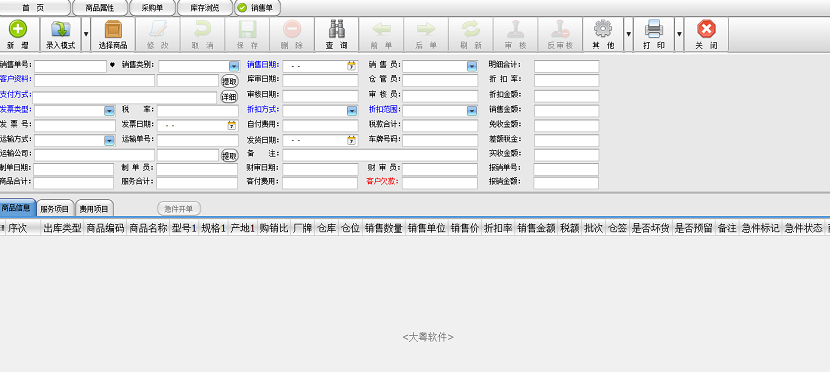Viewport: 830px width, 372px height.
Task: Click the green 新增 (new) icon
Action: click(x=17, y=29)
